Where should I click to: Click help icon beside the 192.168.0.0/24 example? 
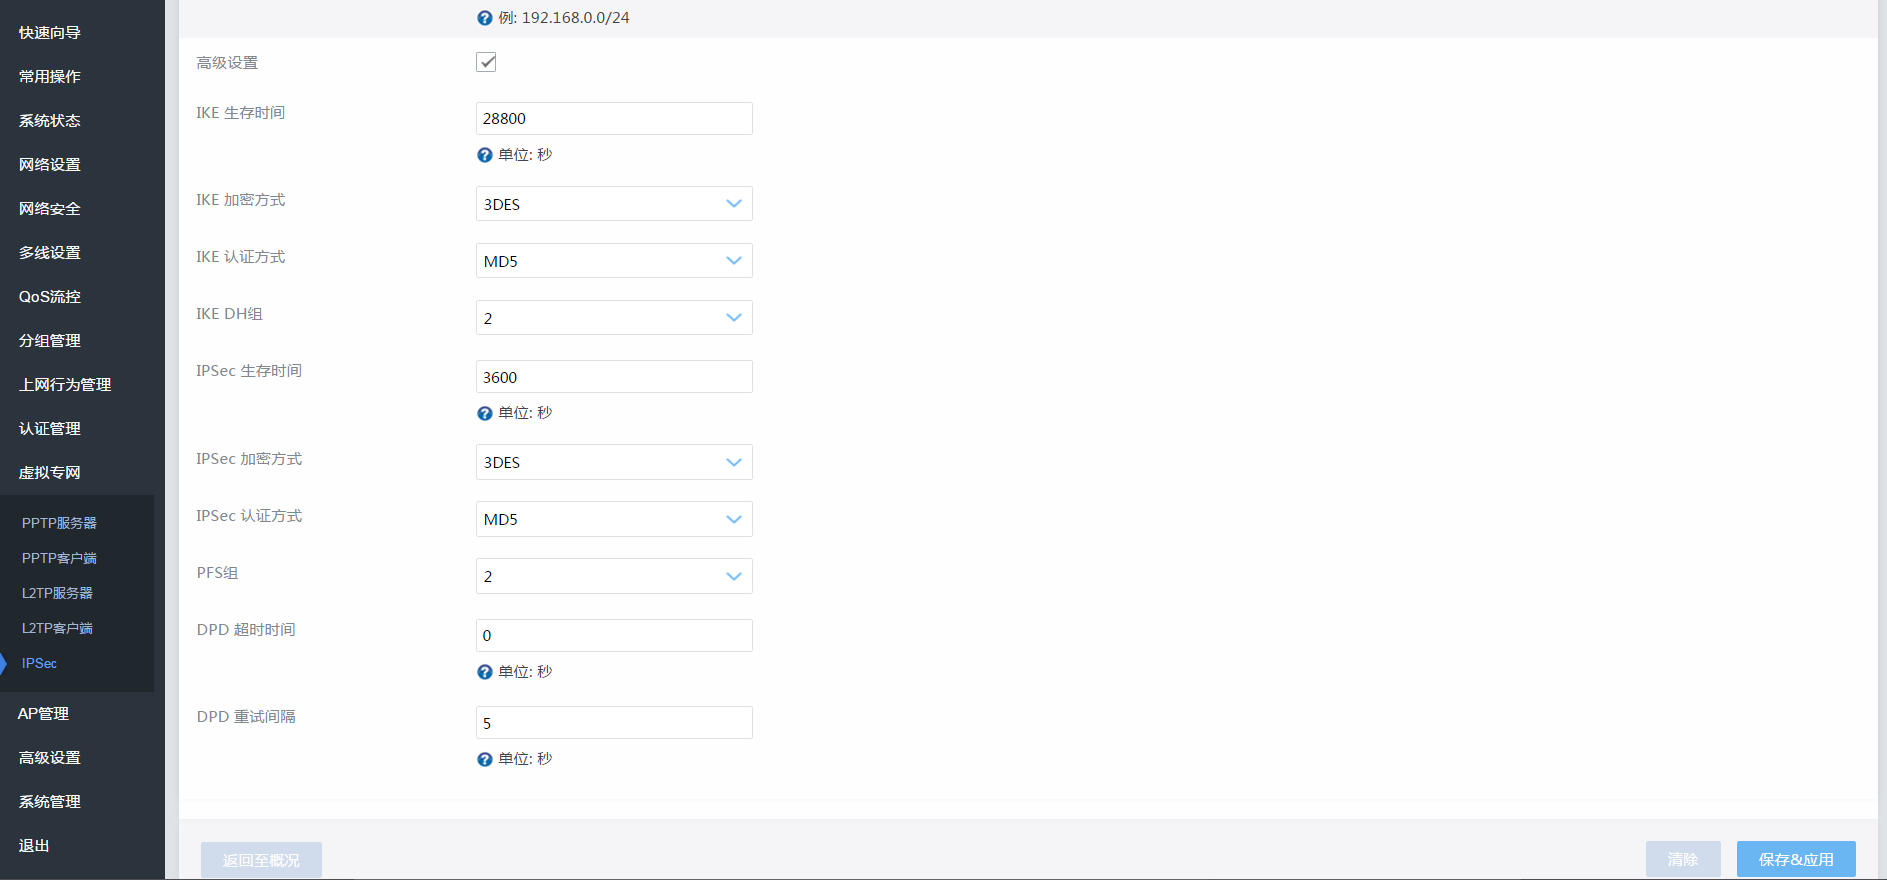pyautogui.click(x=485, y=18)
